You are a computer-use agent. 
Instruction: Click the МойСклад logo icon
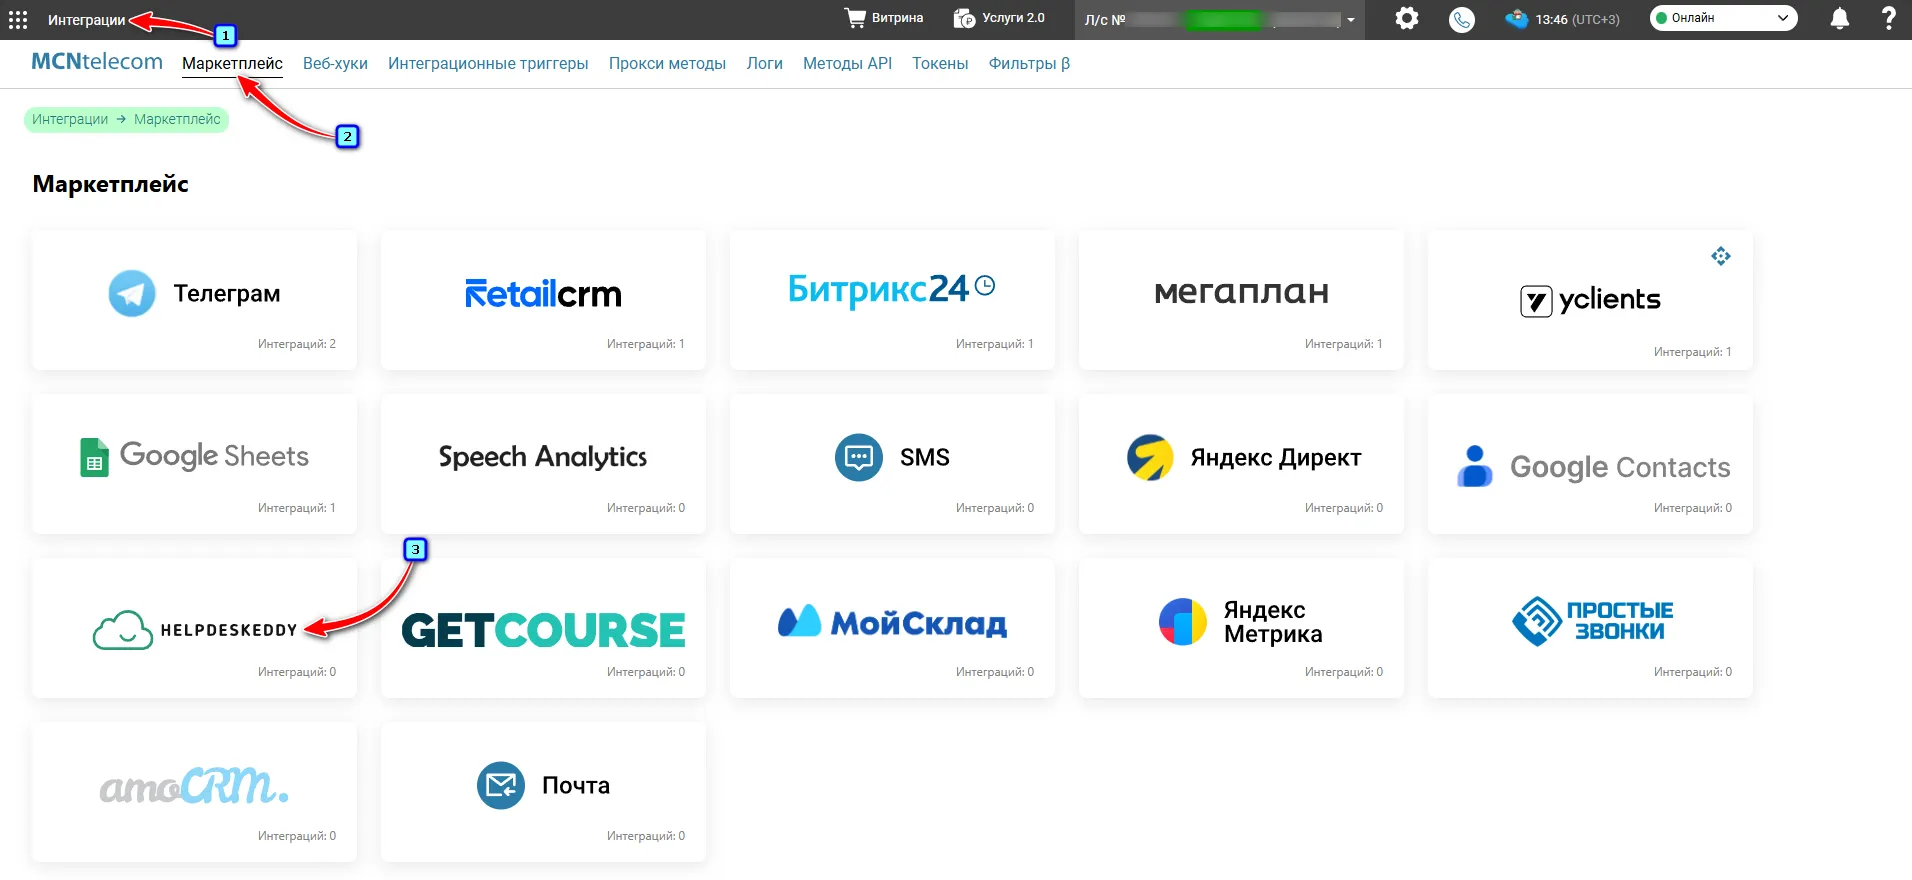point(799,622)
